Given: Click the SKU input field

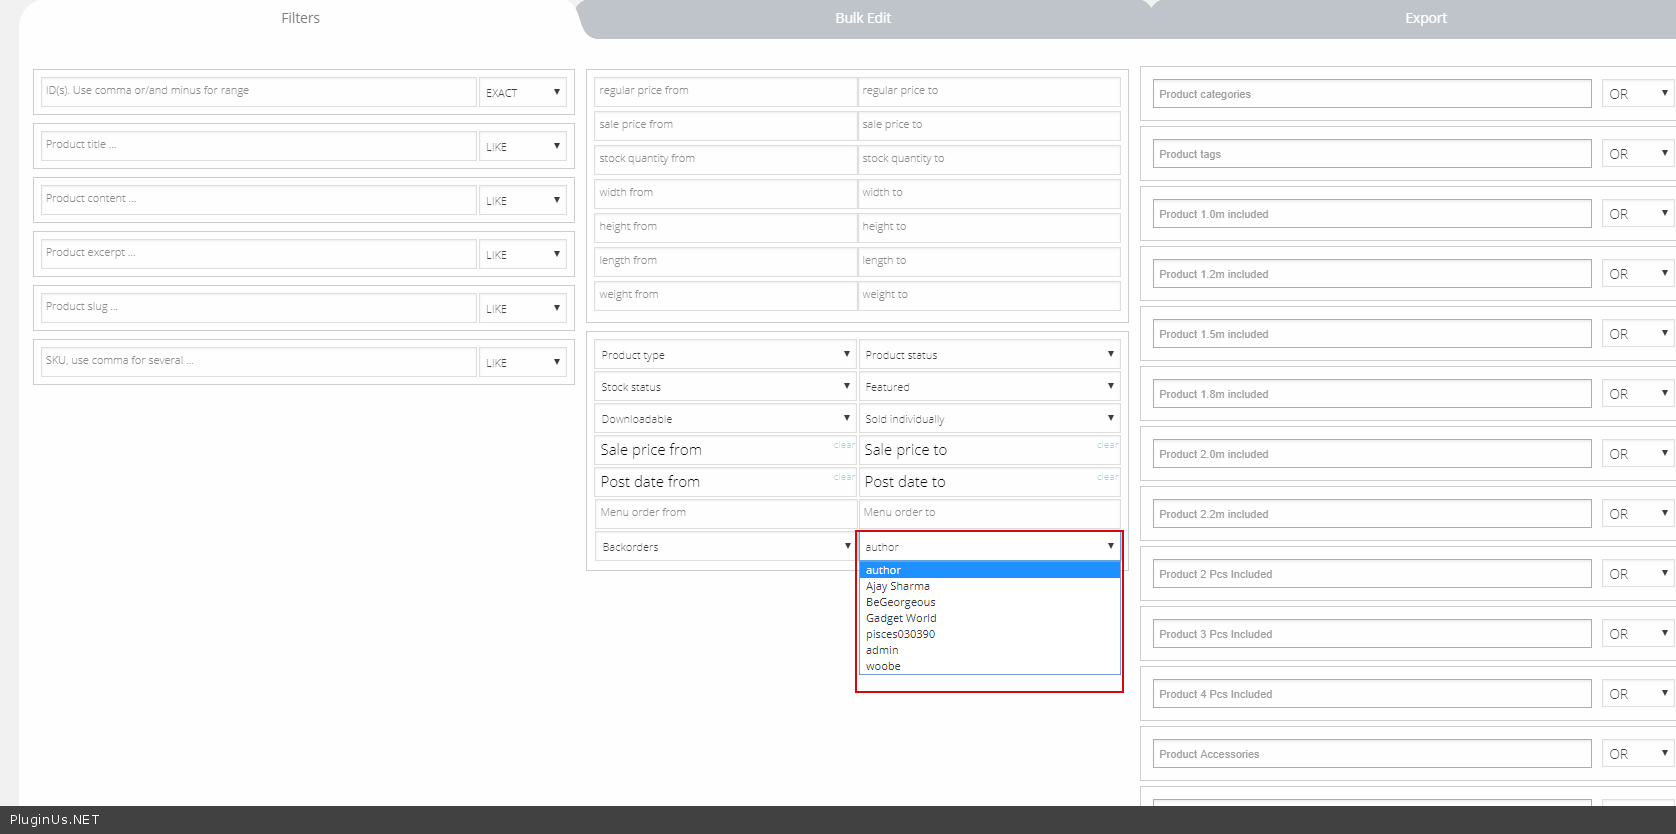Looking at the screenshot, I should 258,361.
